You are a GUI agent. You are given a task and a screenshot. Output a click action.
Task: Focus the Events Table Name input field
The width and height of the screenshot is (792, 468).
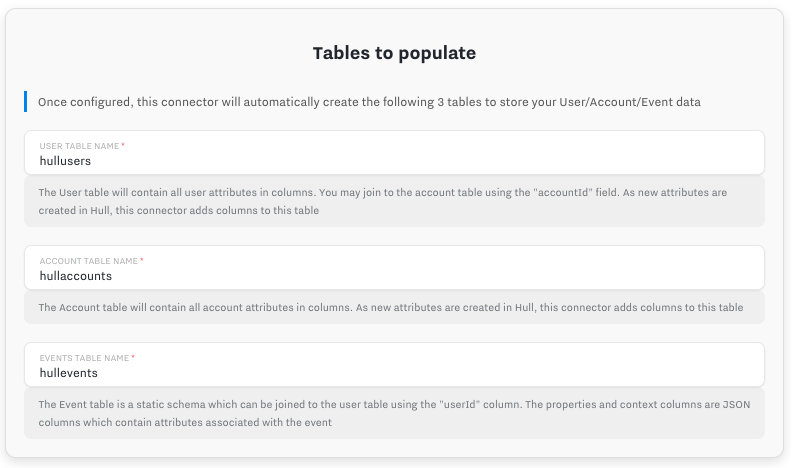394,365
